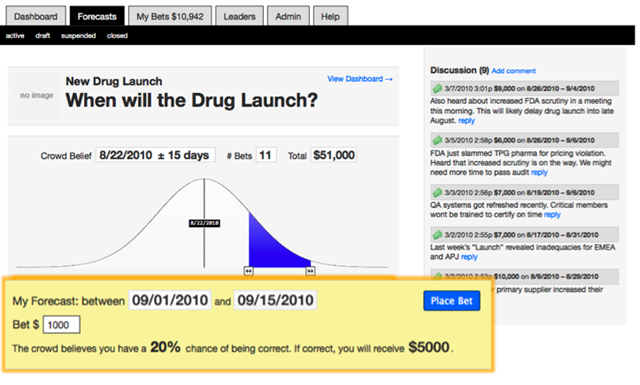Open the Dashboard tab

pos(36,16)
